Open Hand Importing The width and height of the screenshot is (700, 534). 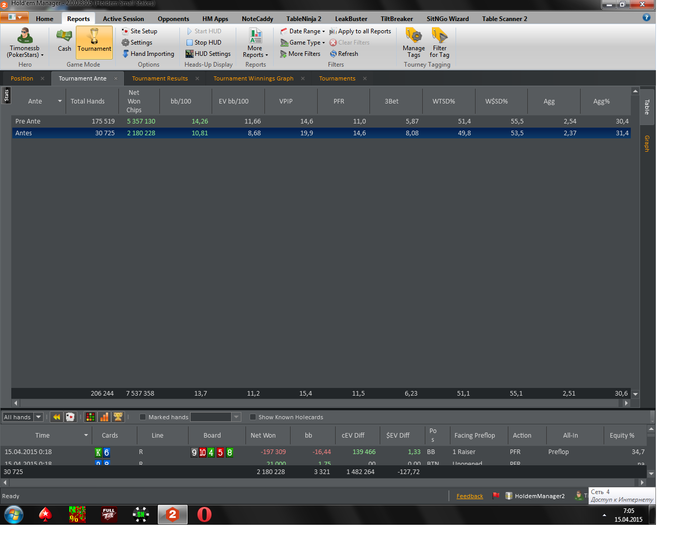[148, 54]
